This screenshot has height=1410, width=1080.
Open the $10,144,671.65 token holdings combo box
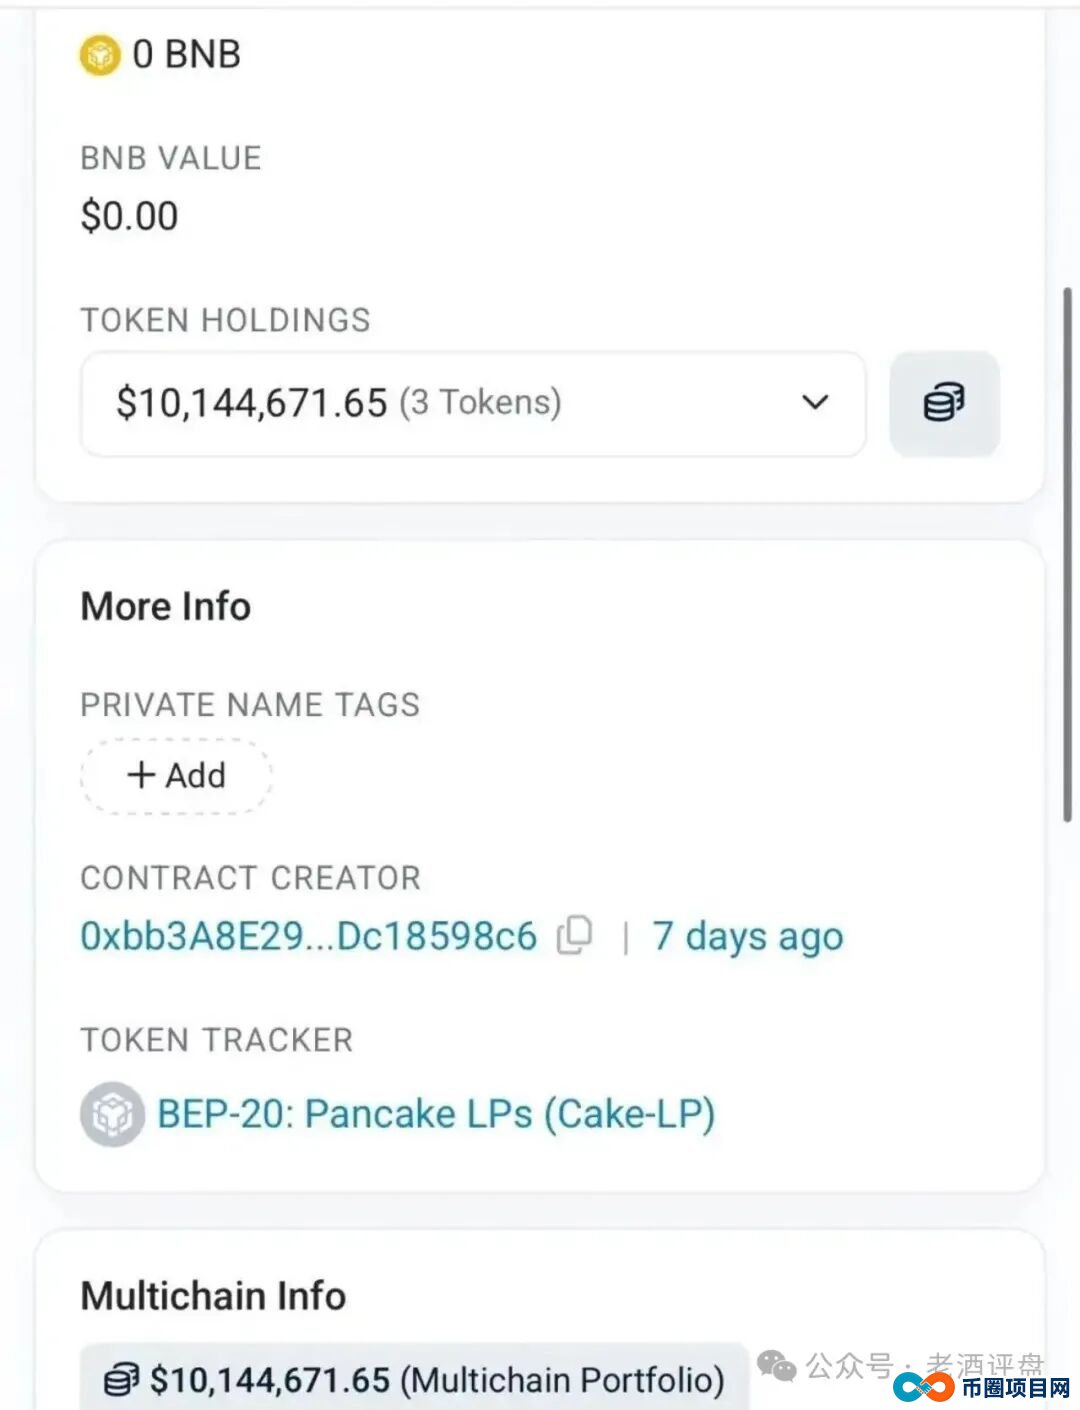[473, 404]
